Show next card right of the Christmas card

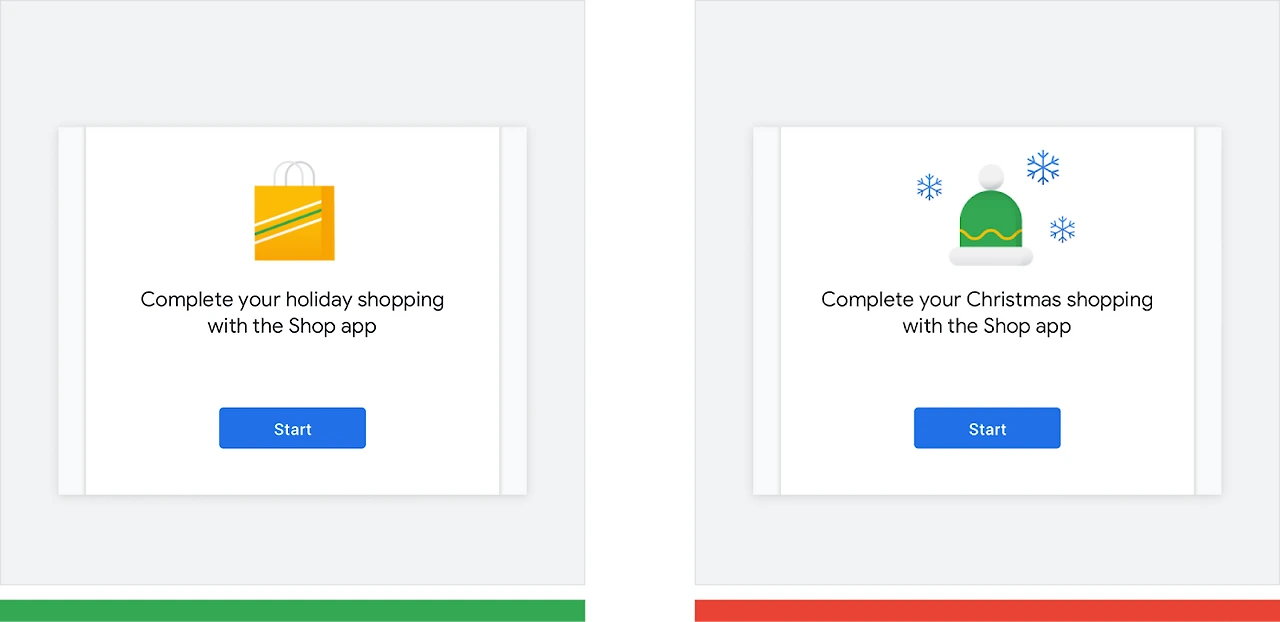click(1208, 311)
